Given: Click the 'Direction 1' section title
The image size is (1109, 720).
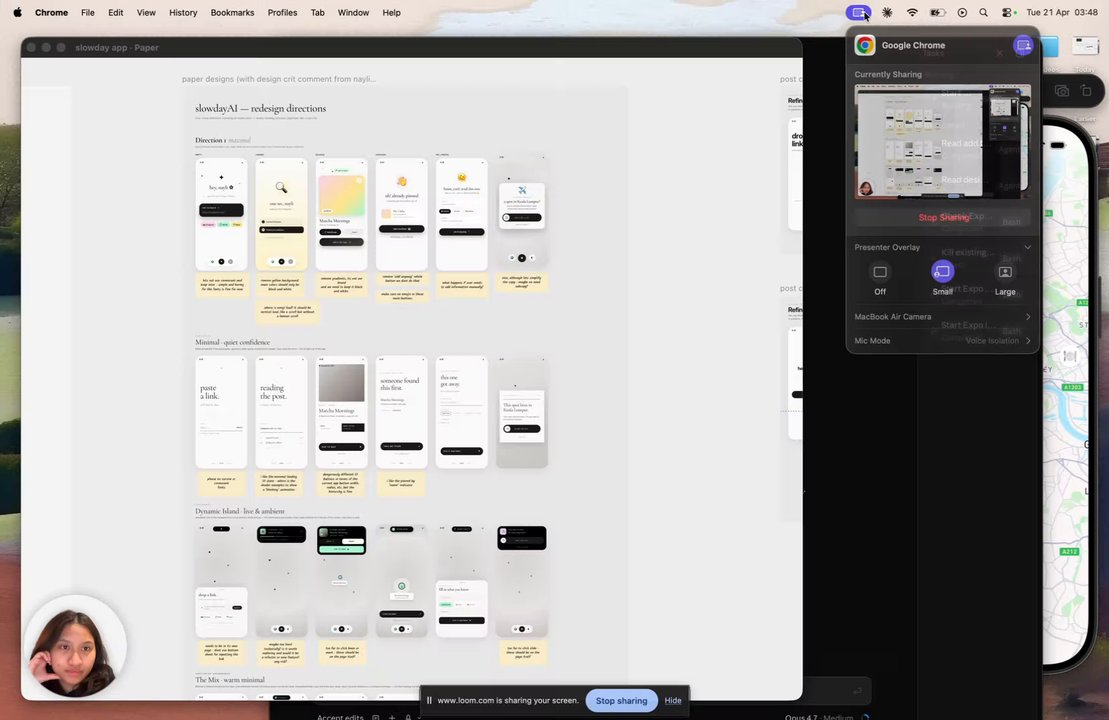Looking at the screenshot, I should 223,140.
